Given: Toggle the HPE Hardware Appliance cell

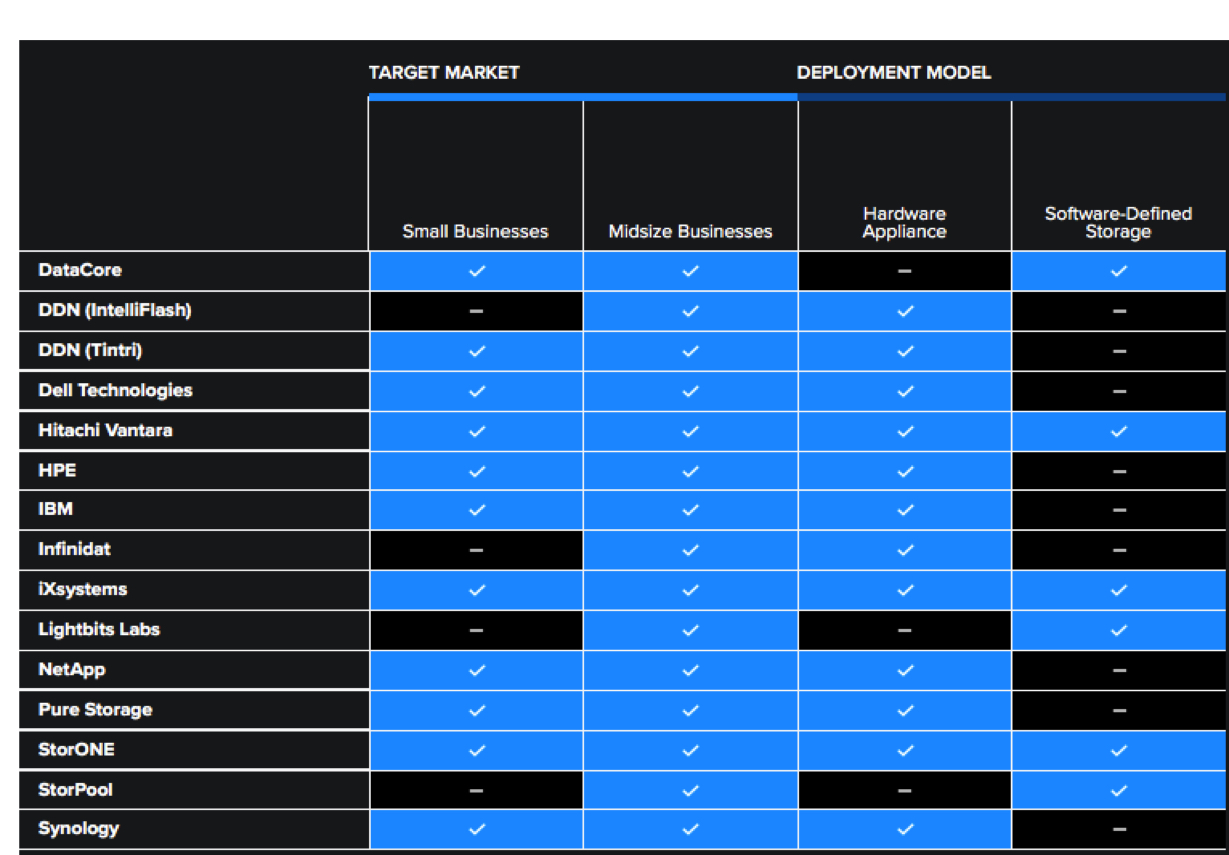Looking at the screenshot, I should [x=904, y=470].
